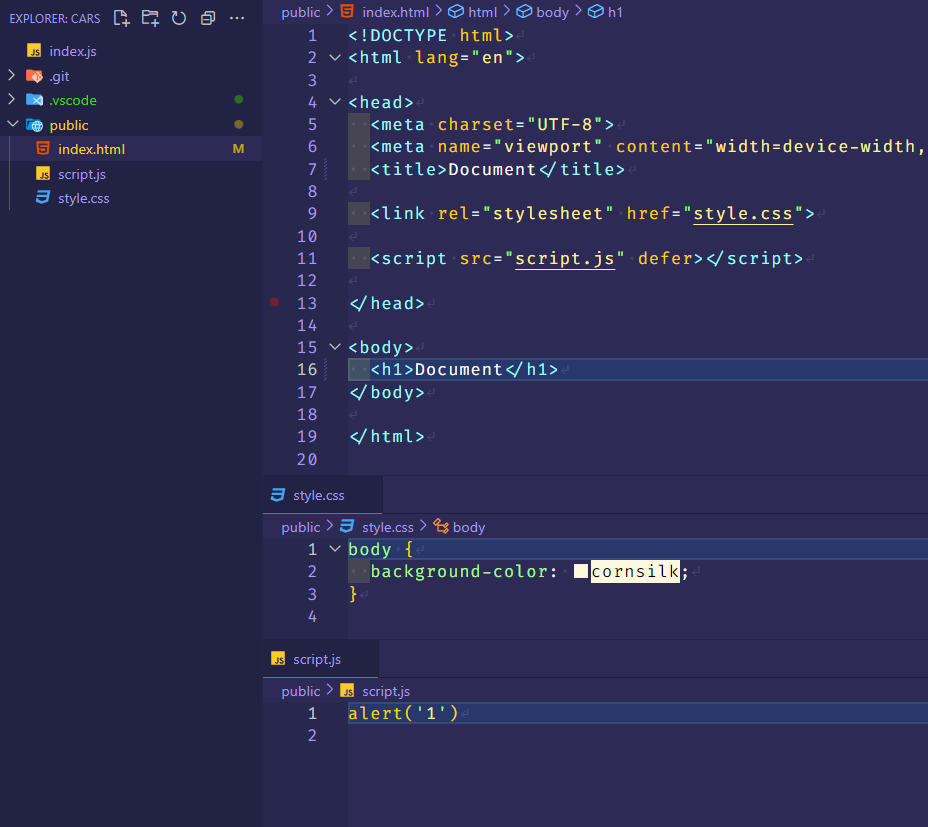The width and height of the screenshot is (928, 827).
Task: Open the script.js src link on line 11
Action: point(565,259)
